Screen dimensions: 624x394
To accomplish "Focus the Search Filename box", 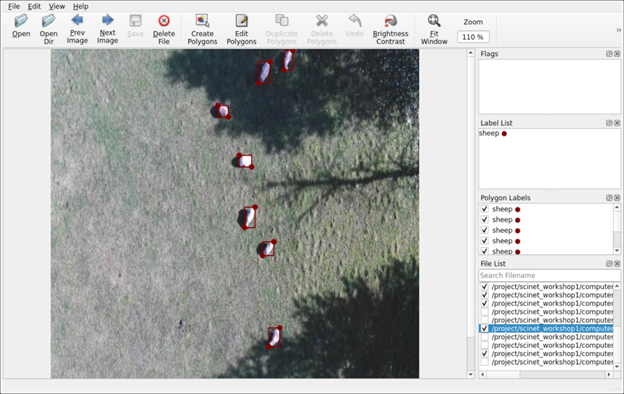I will [x=549, y=275].
